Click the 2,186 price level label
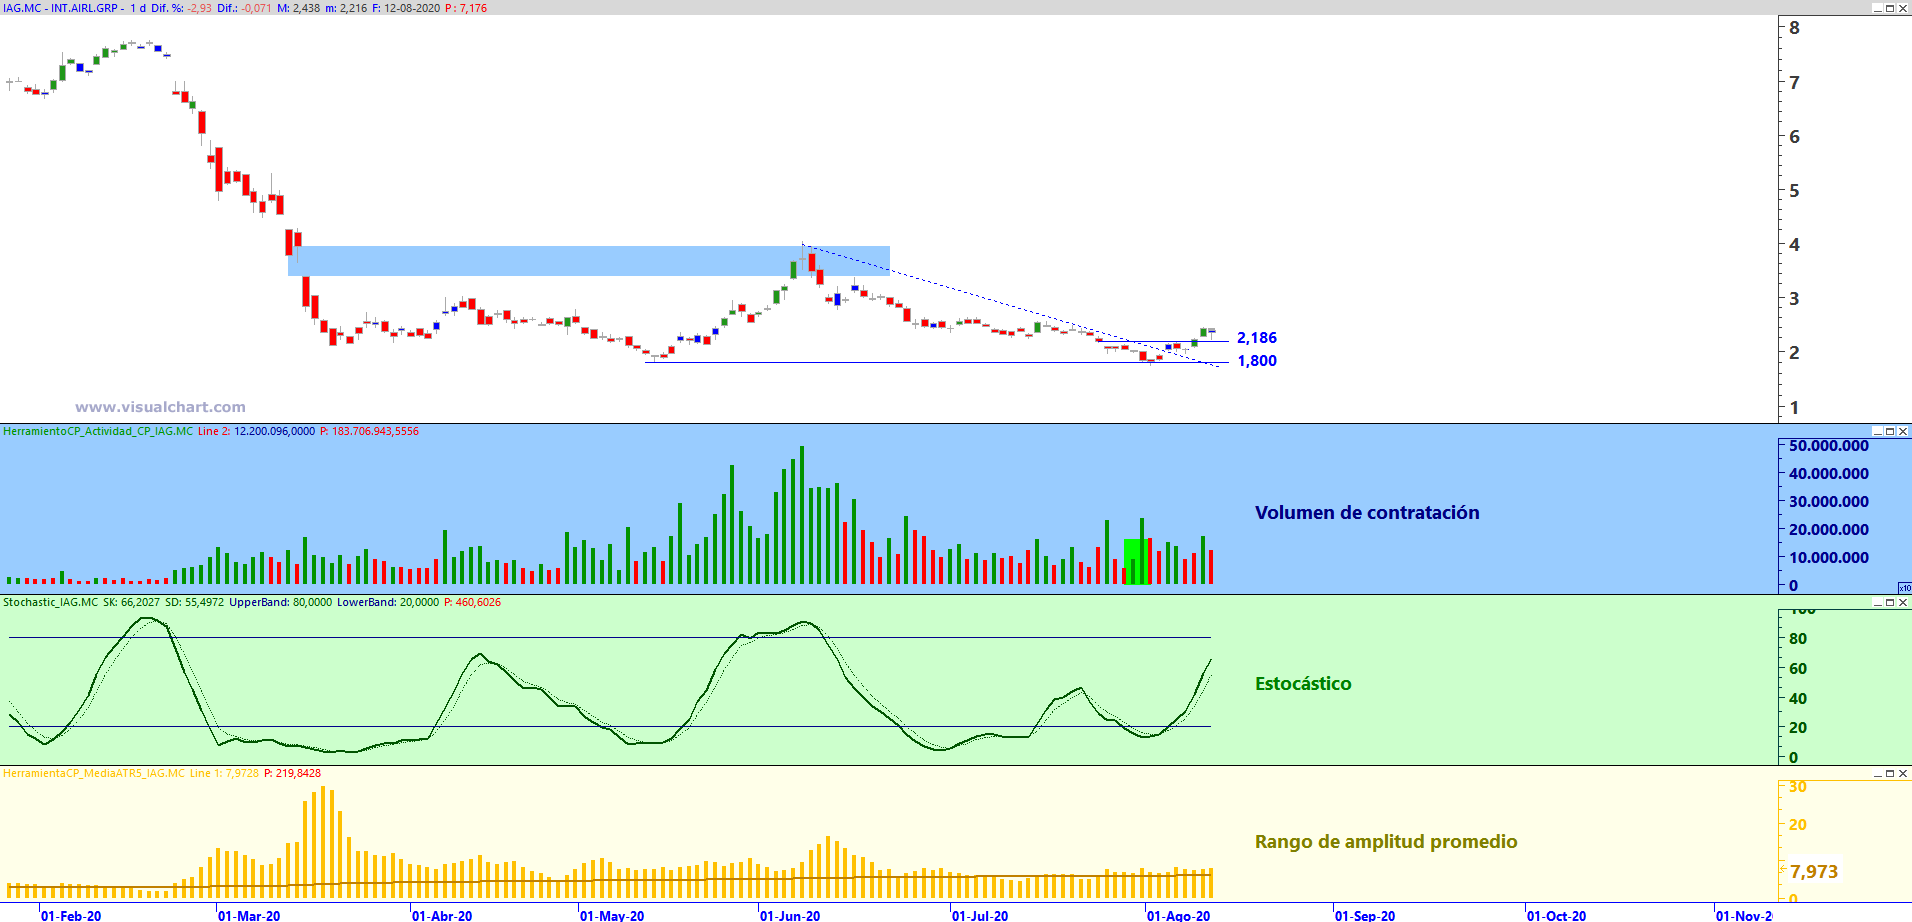The image size is (1912, 922). coord(1257,338)
